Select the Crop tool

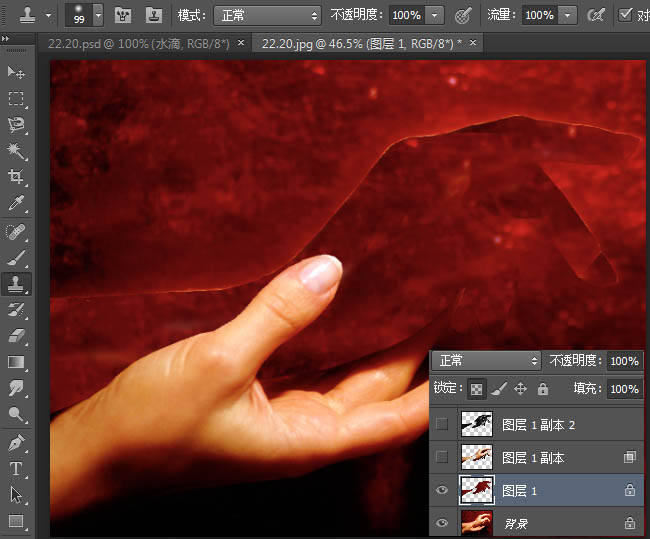[16, 177]
